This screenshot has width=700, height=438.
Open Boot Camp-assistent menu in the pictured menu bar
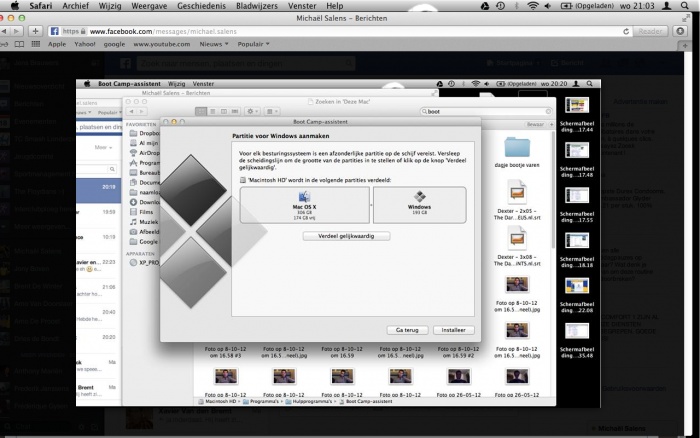click(129, 83)
